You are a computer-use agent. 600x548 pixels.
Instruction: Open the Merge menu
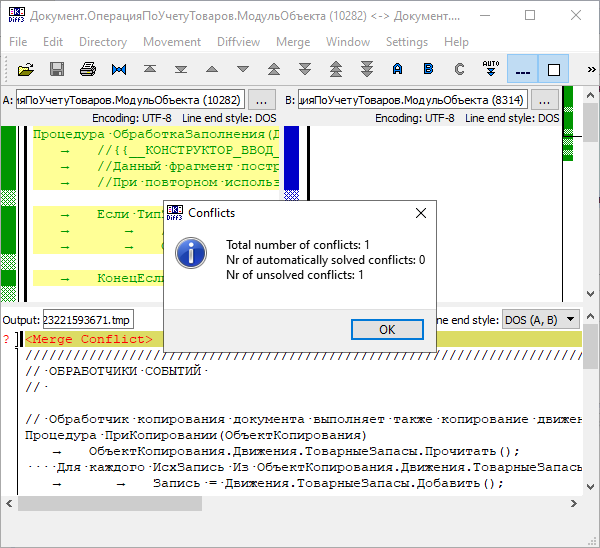point(292,42)
